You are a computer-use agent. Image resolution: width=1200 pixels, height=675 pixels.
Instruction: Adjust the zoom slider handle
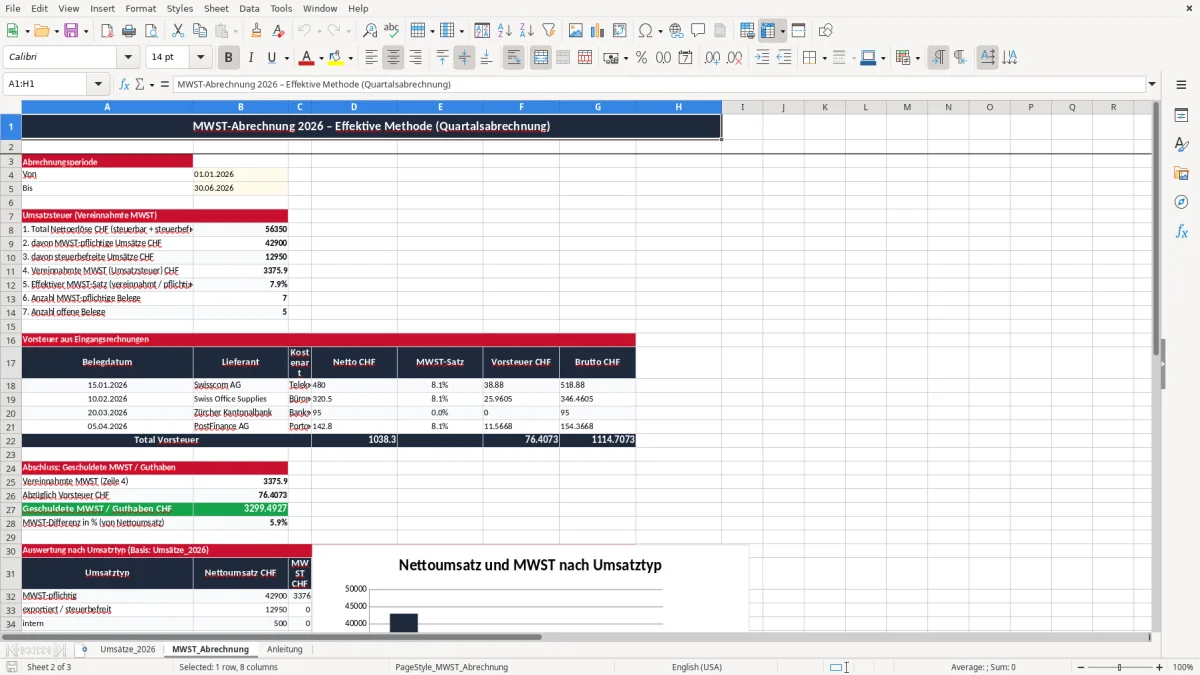[x=1120, y=667]
